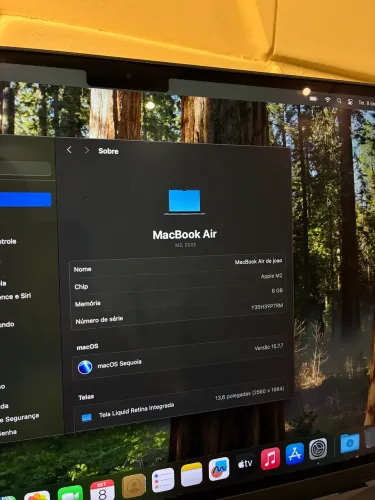Open Freeform from the Dock

click(219, 469)
